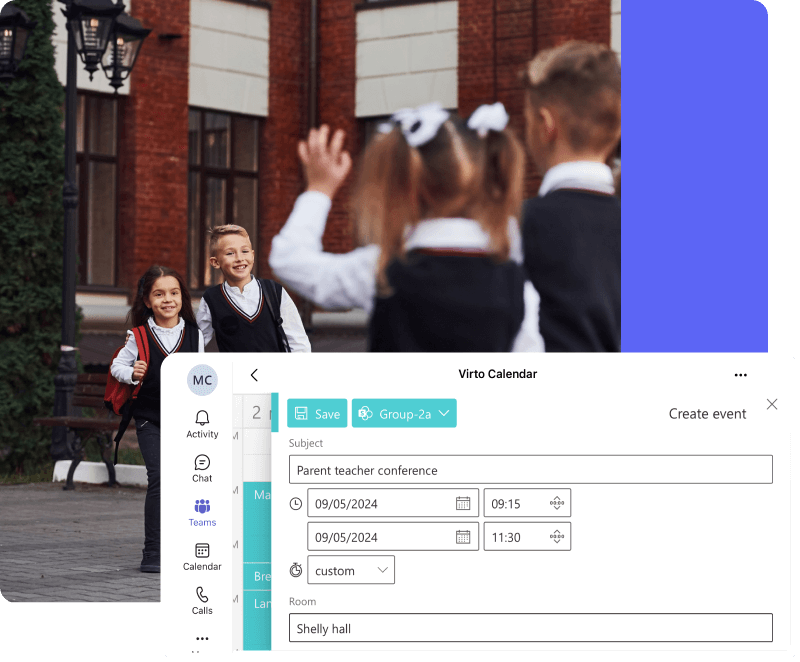Expand the Group-2a calendar dropdown
This screenshot has width=800, height=662.
tap(405, 414)
